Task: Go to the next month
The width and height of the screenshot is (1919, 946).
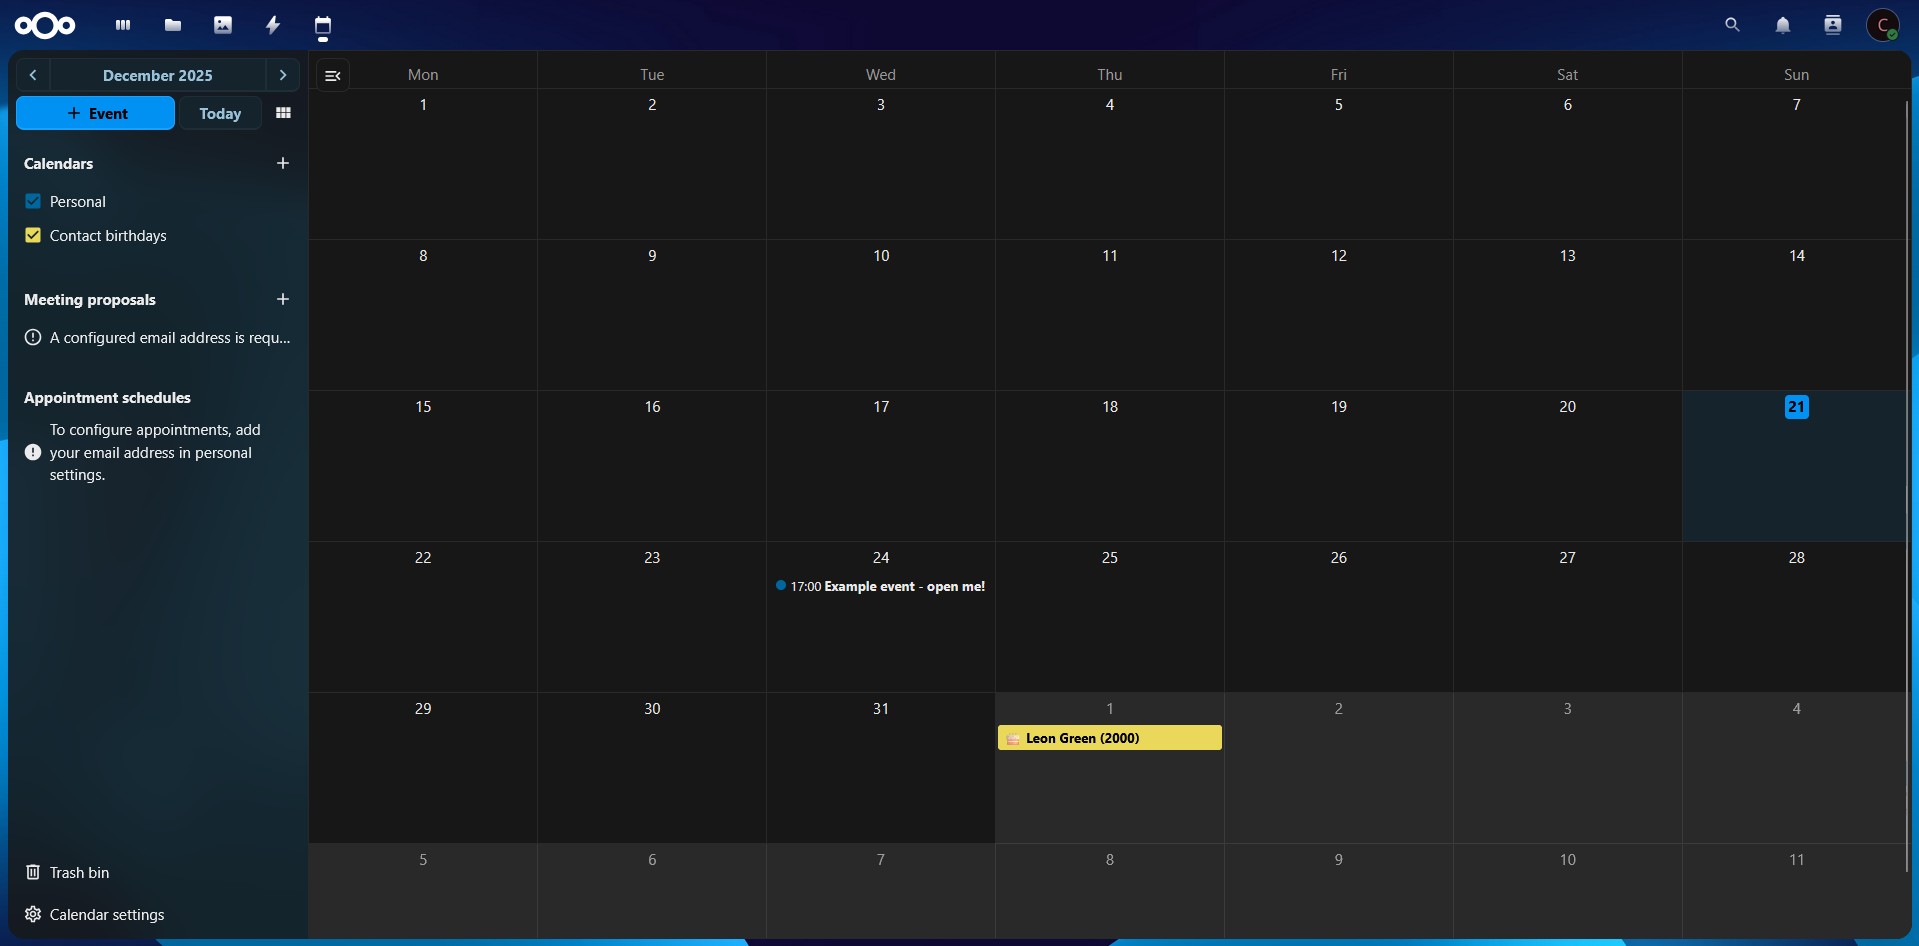Action: [x=283, y=75]
